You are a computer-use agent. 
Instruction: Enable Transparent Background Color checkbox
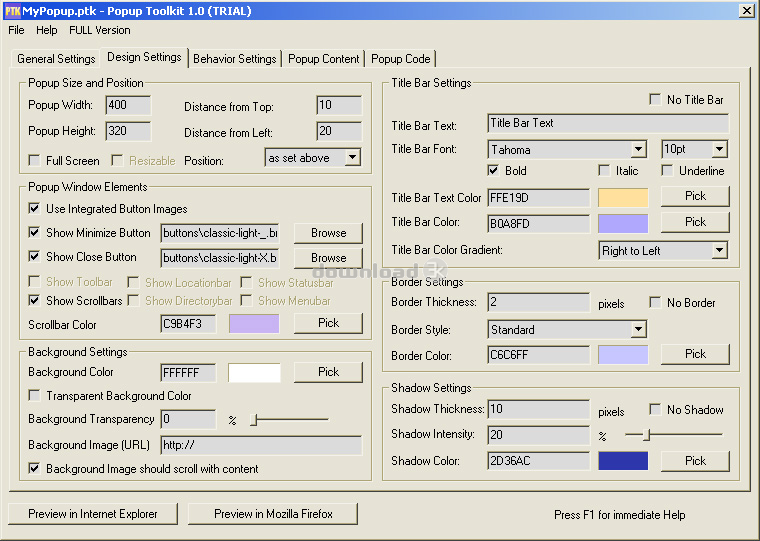click(x=34, y=396)
